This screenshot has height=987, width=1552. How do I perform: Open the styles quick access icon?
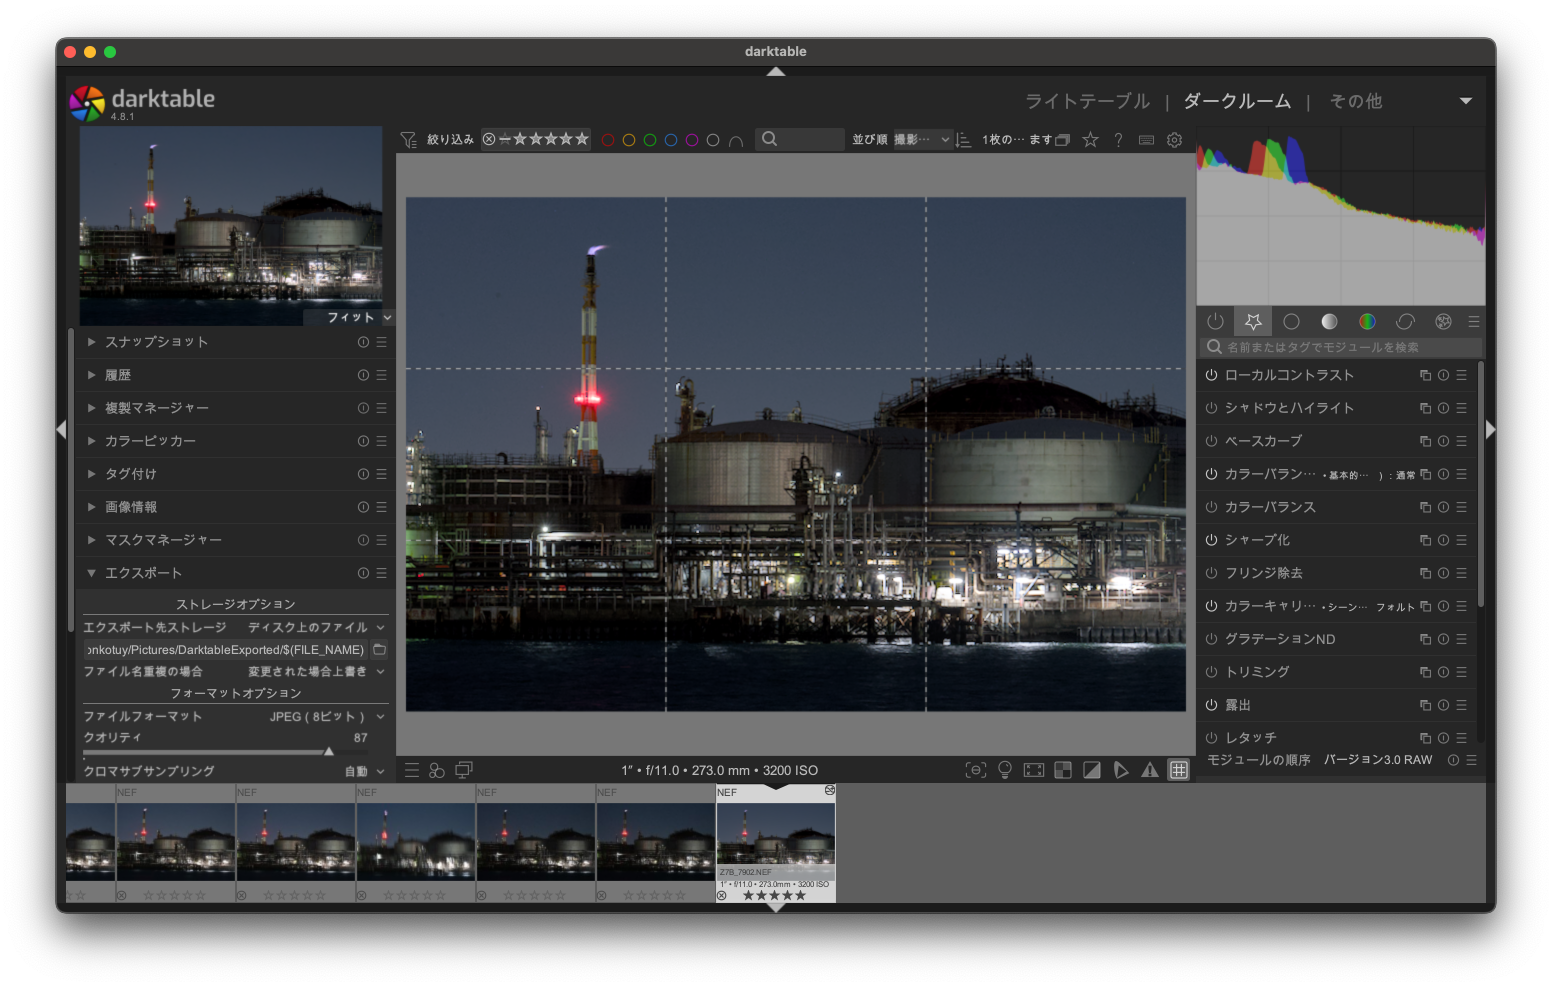pyautogui.click(x=437, y=770)
